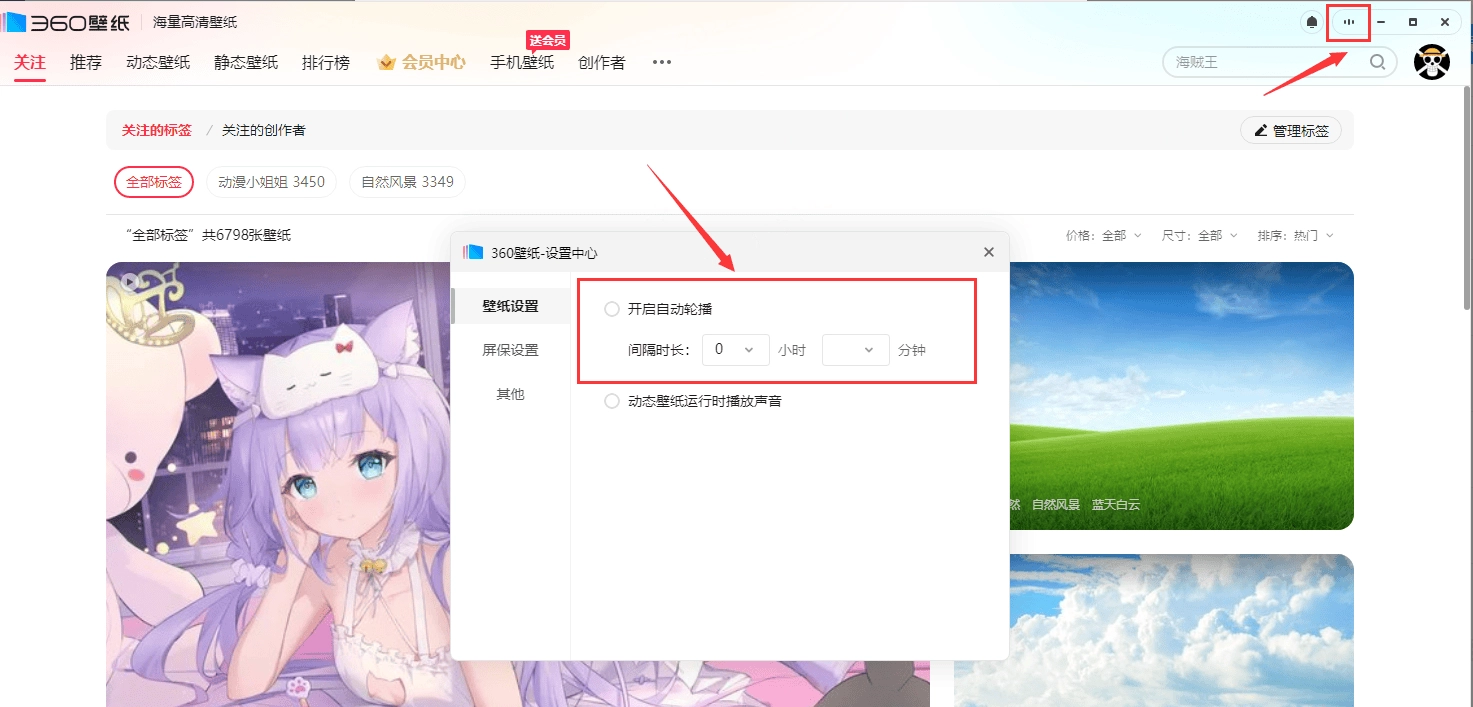Enable 开启自动轮播 option
Screen dimensions: 1473x707
click(x=611, y=309)
